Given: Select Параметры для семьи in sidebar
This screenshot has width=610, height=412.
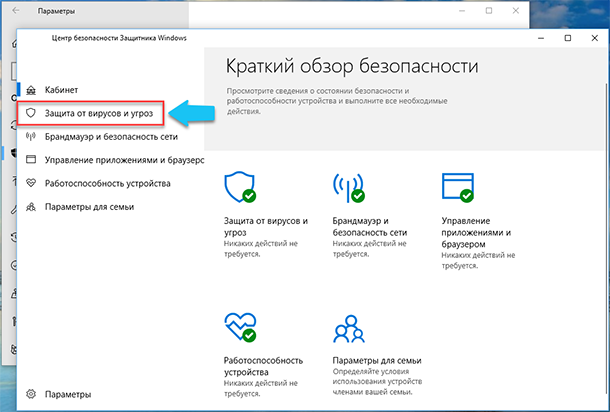Looking at the screenshot, I should click(89, 207).
